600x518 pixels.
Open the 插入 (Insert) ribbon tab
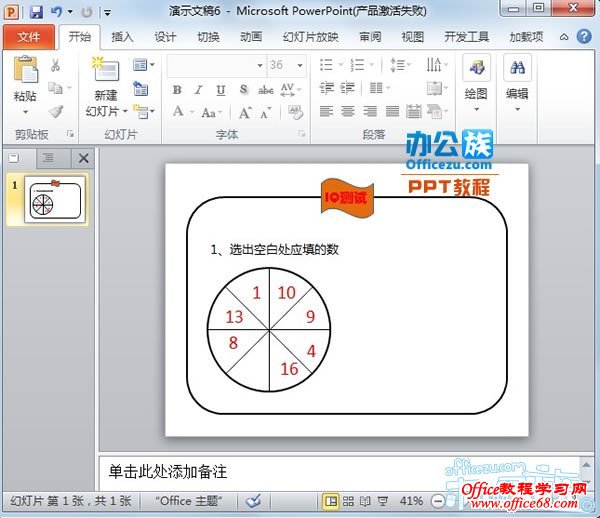pyautogui.click(x=122, y=37)
